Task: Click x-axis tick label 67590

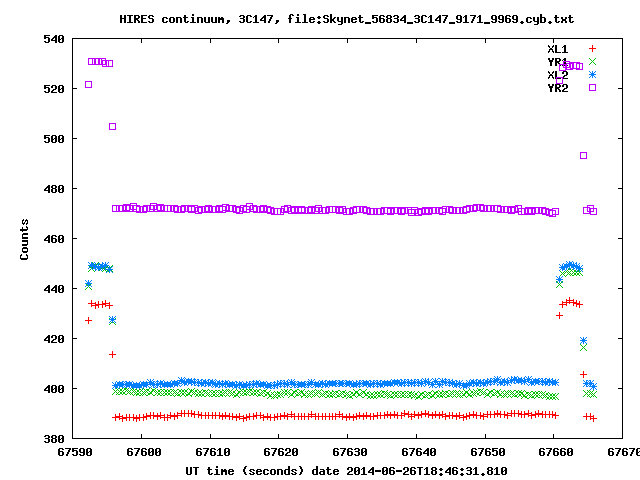Action: pyautogui.click(x=75, y=452)
